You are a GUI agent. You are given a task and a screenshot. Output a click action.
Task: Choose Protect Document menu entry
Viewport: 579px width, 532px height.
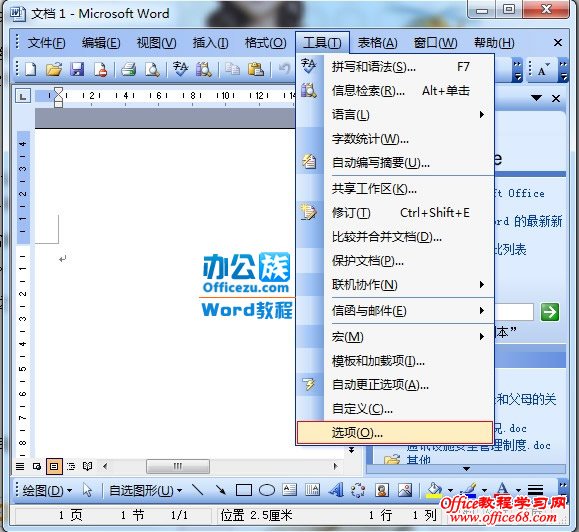pyautogui.click(x=395, y=261)
